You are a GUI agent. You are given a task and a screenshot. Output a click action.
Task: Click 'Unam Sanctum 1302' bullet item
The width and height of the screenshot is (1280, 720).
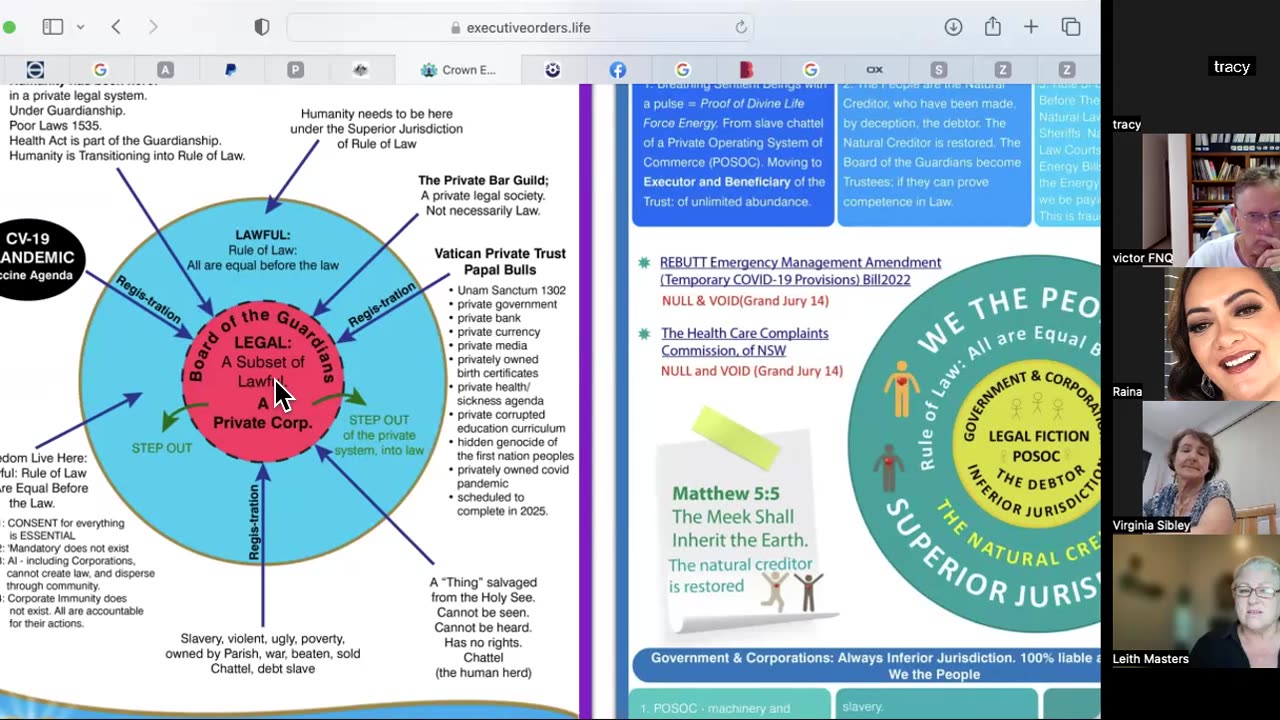pos(512,291)
